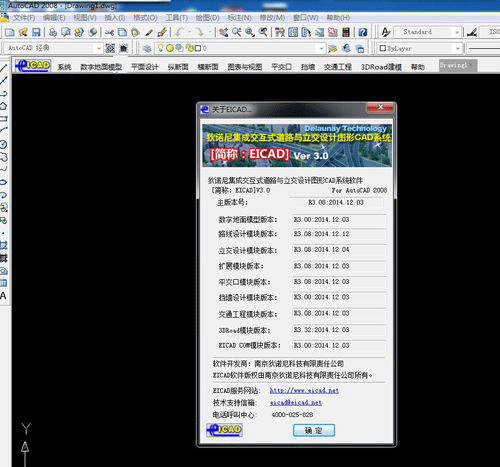Open the http://www.eicad.net link
Viewport: 500px width, 467px height.
pyautogui.click(x=304, y=390)
